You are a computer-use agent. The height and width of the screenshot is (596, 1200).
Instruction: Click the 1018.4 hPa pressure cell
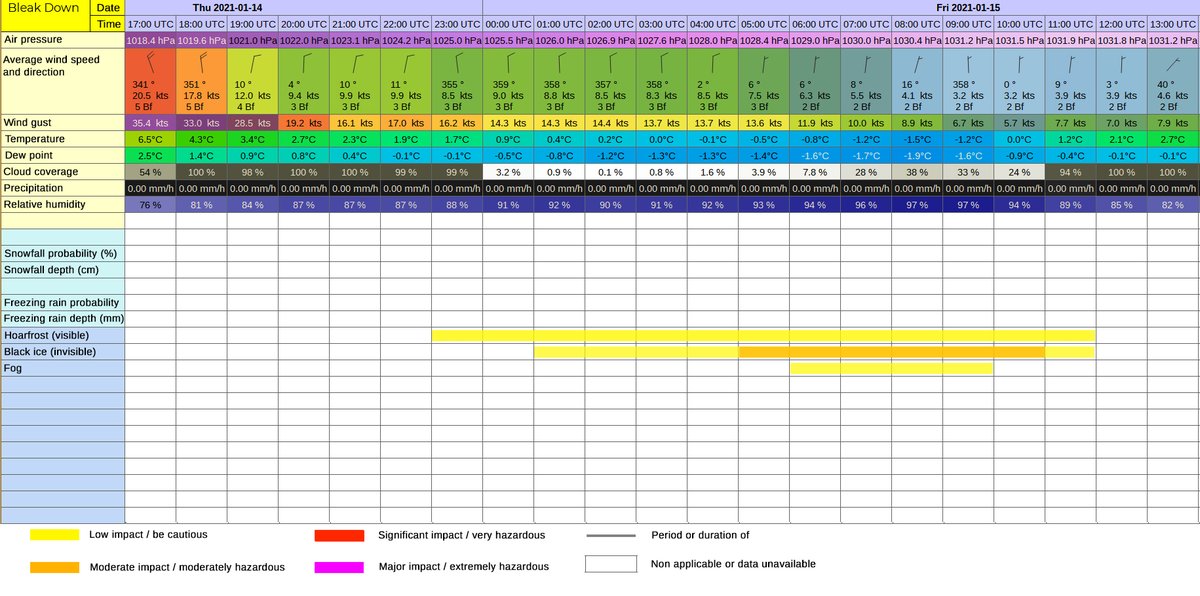point(152,40)
